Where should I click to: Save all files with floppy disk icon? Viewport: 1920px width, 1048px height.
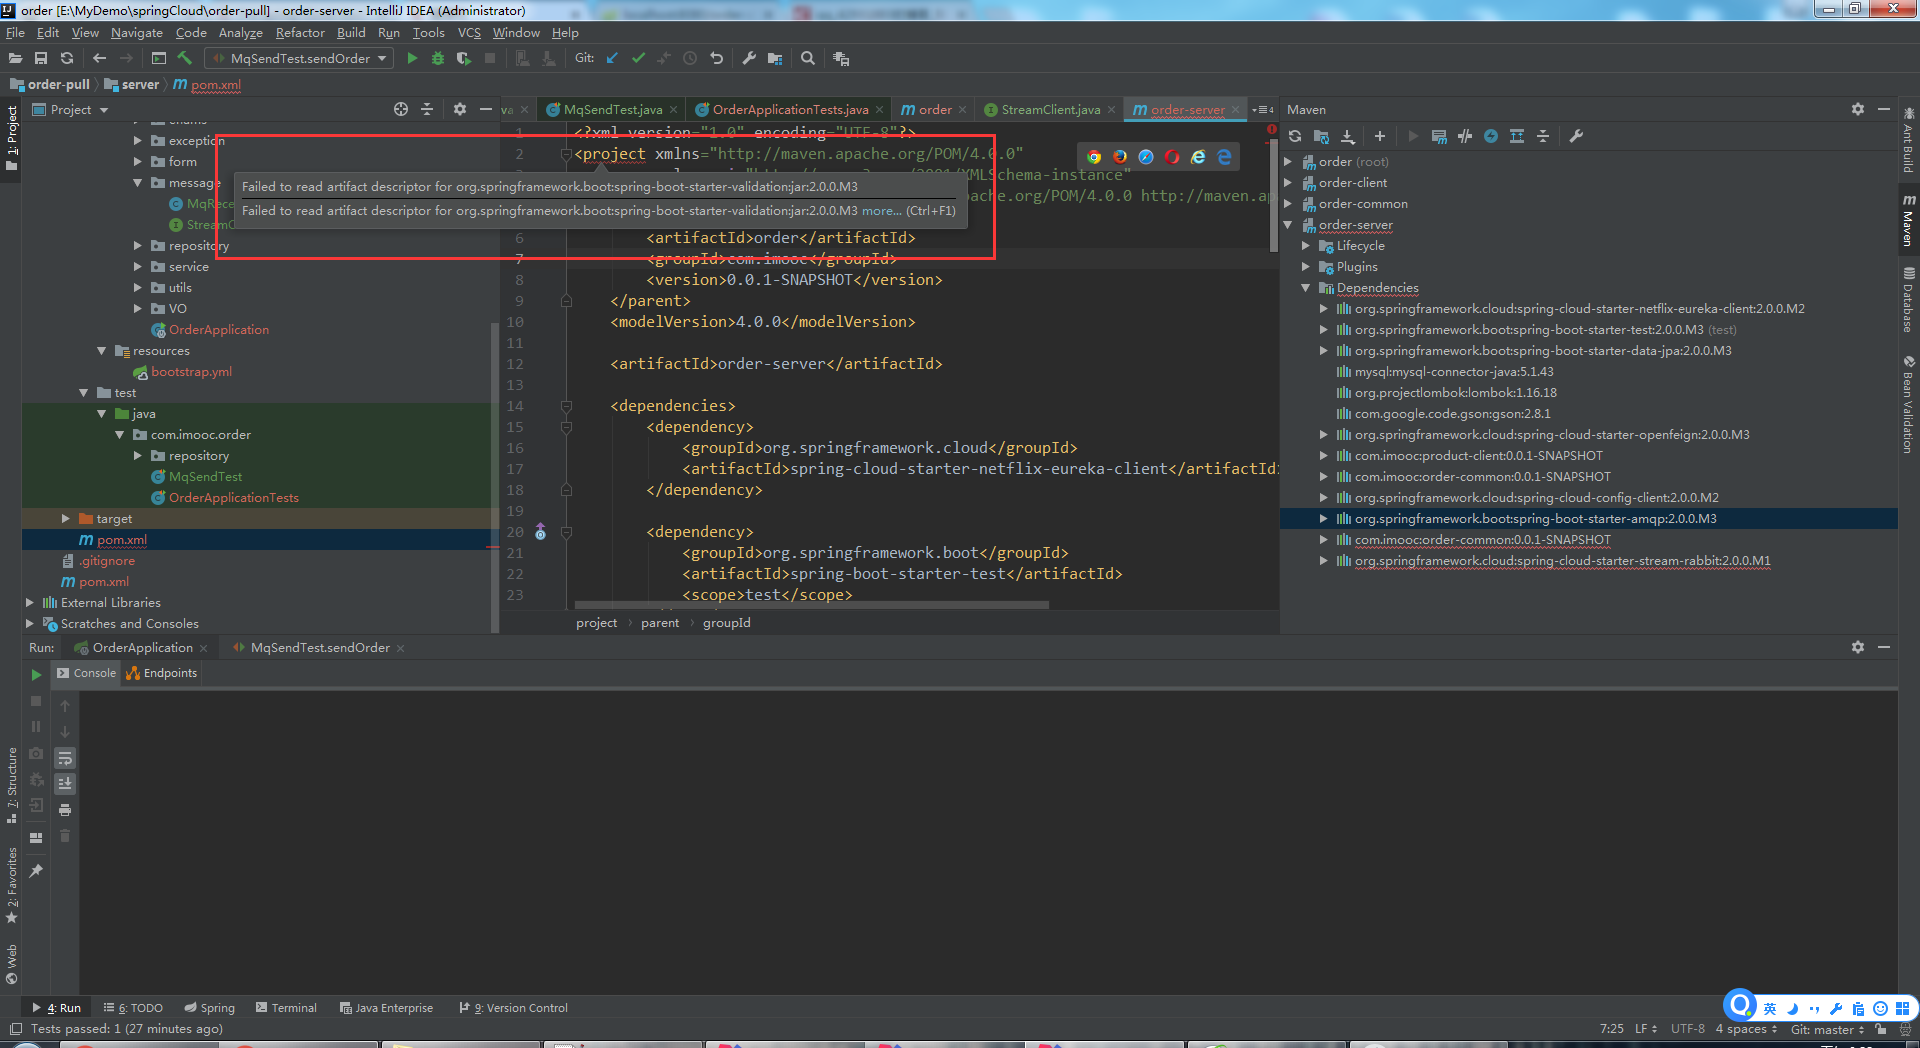point(41,58)
